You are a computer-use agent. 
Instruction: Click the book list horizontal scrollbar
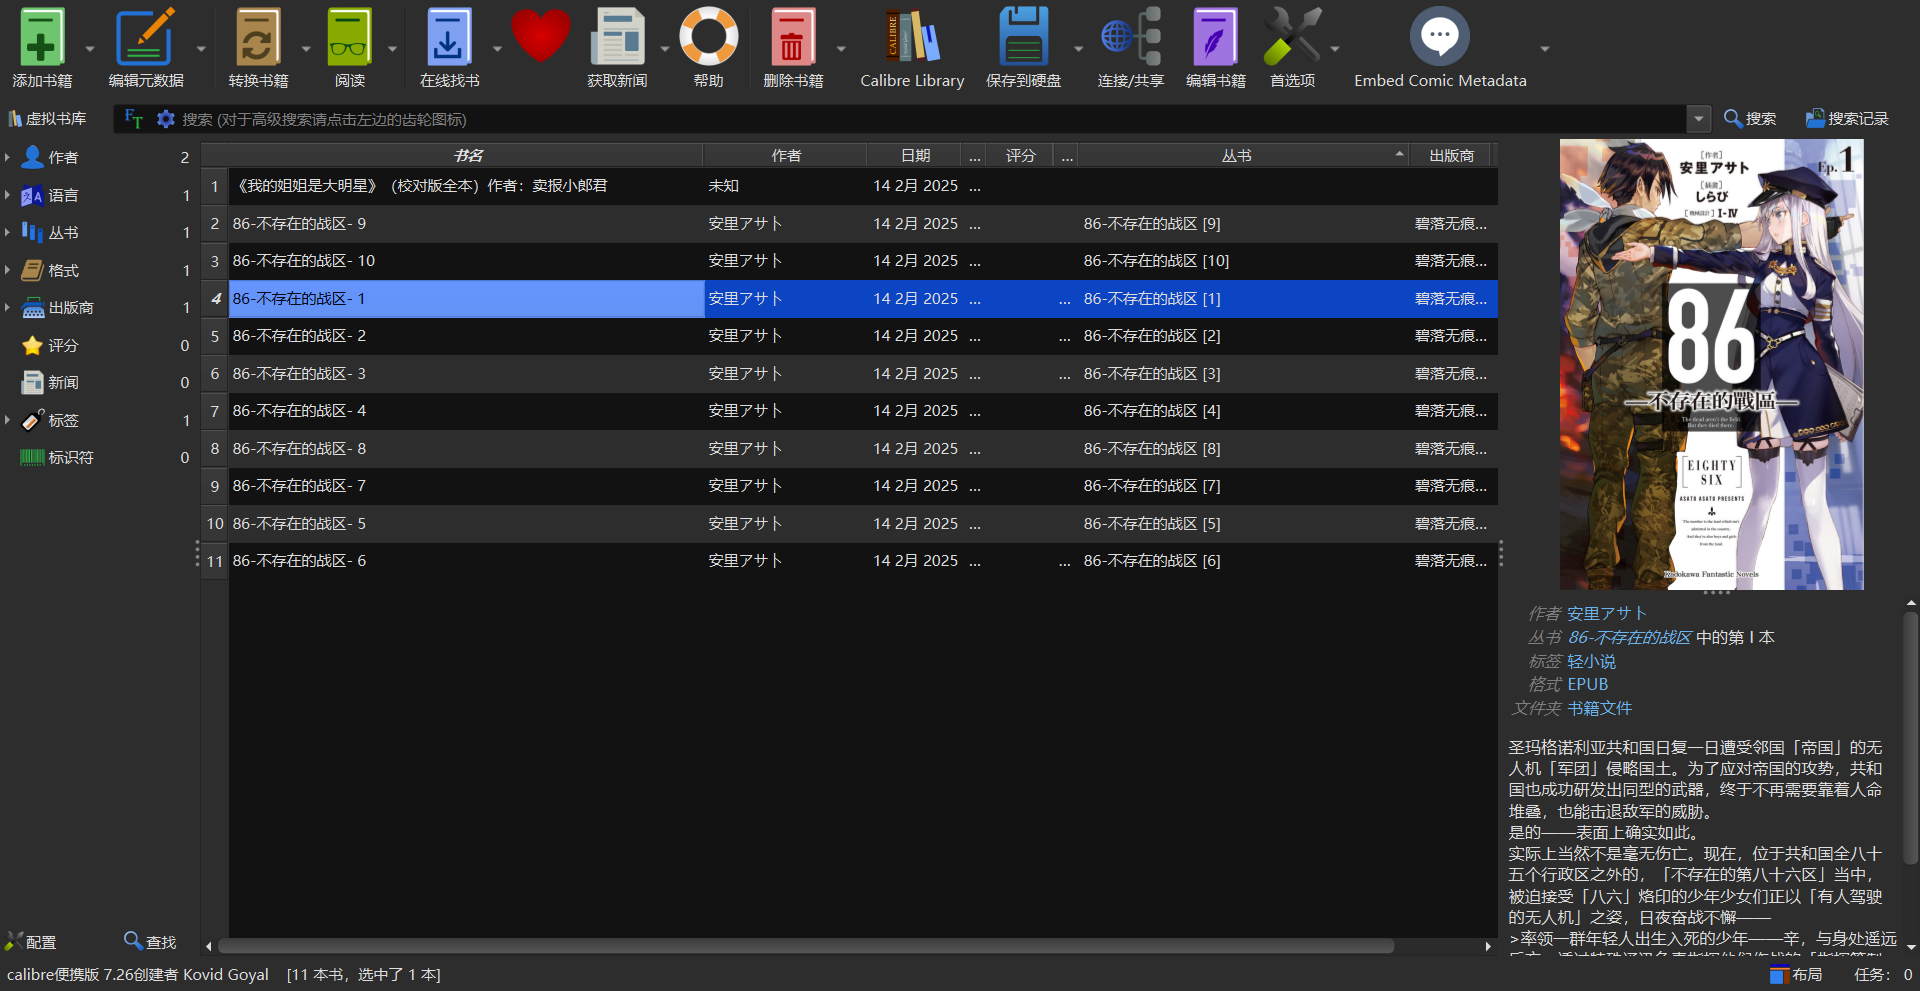[805, 945]
